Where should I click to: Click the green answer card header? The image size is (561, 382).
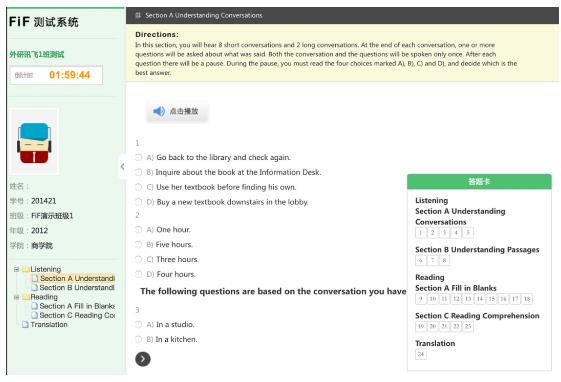(x=479, y=182)
